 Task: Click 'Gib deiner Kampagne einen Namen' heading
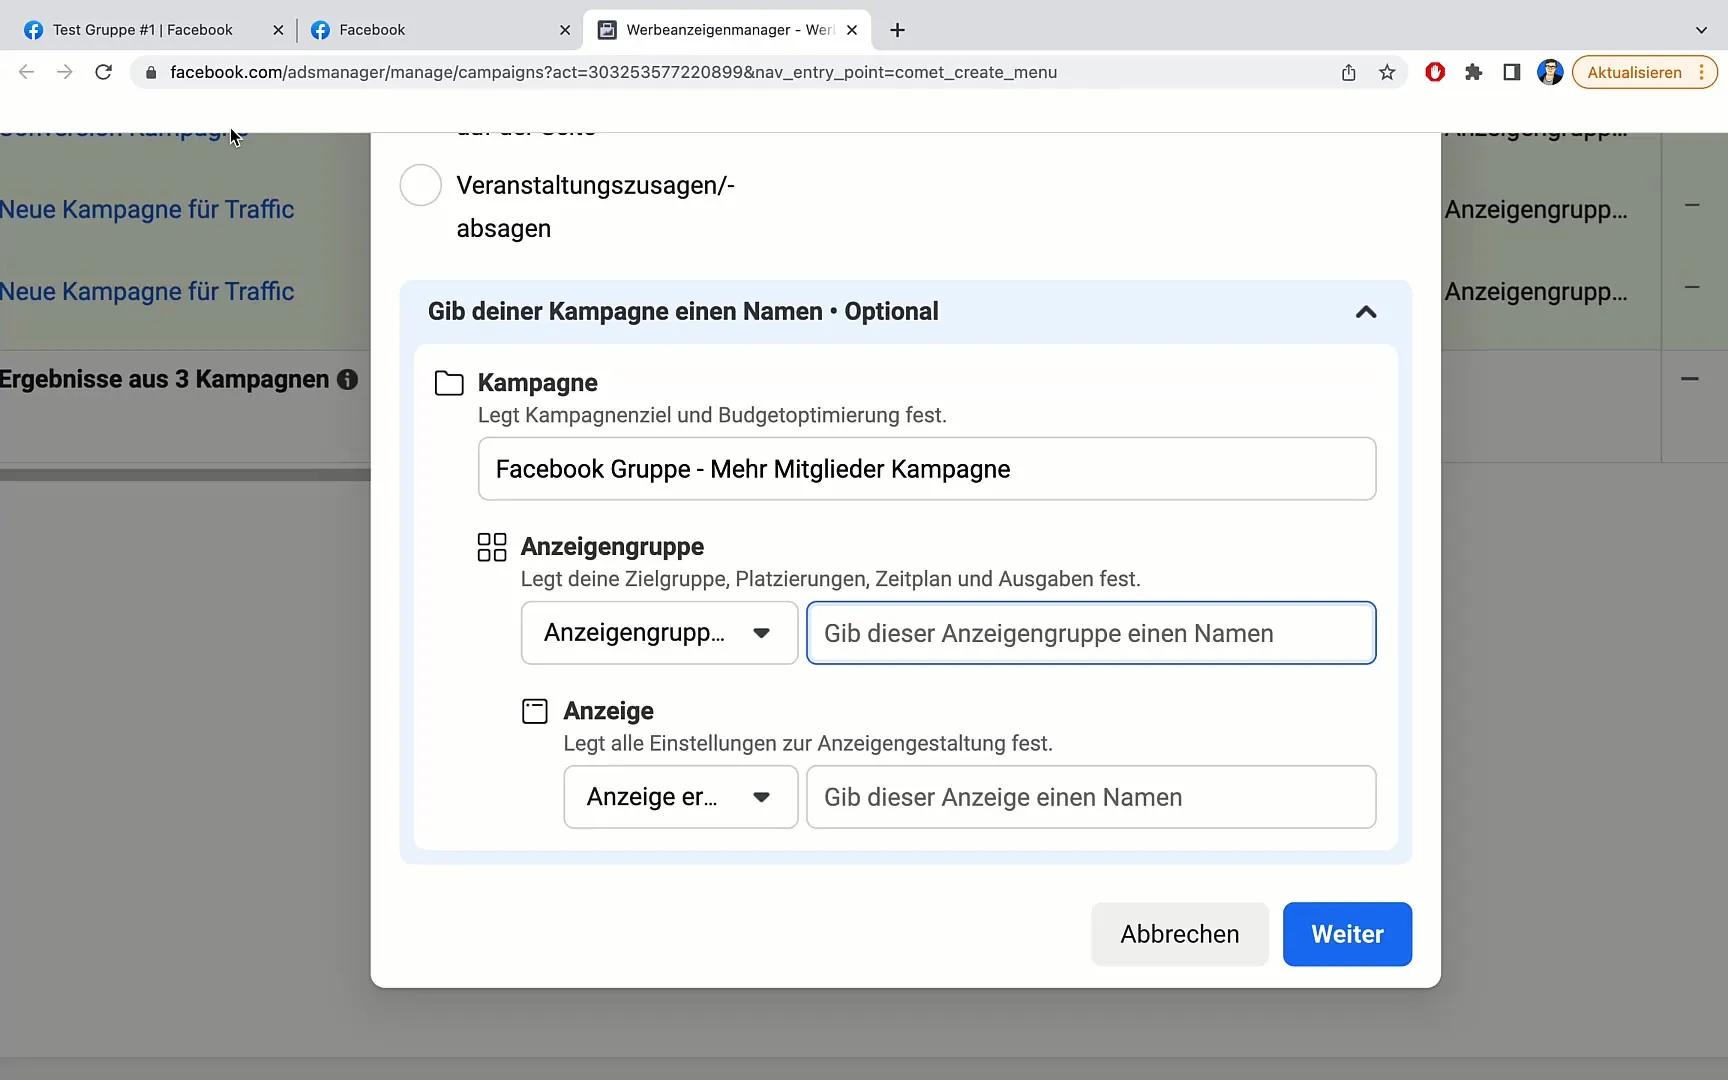pyautogui.click(x=683, y=312)
